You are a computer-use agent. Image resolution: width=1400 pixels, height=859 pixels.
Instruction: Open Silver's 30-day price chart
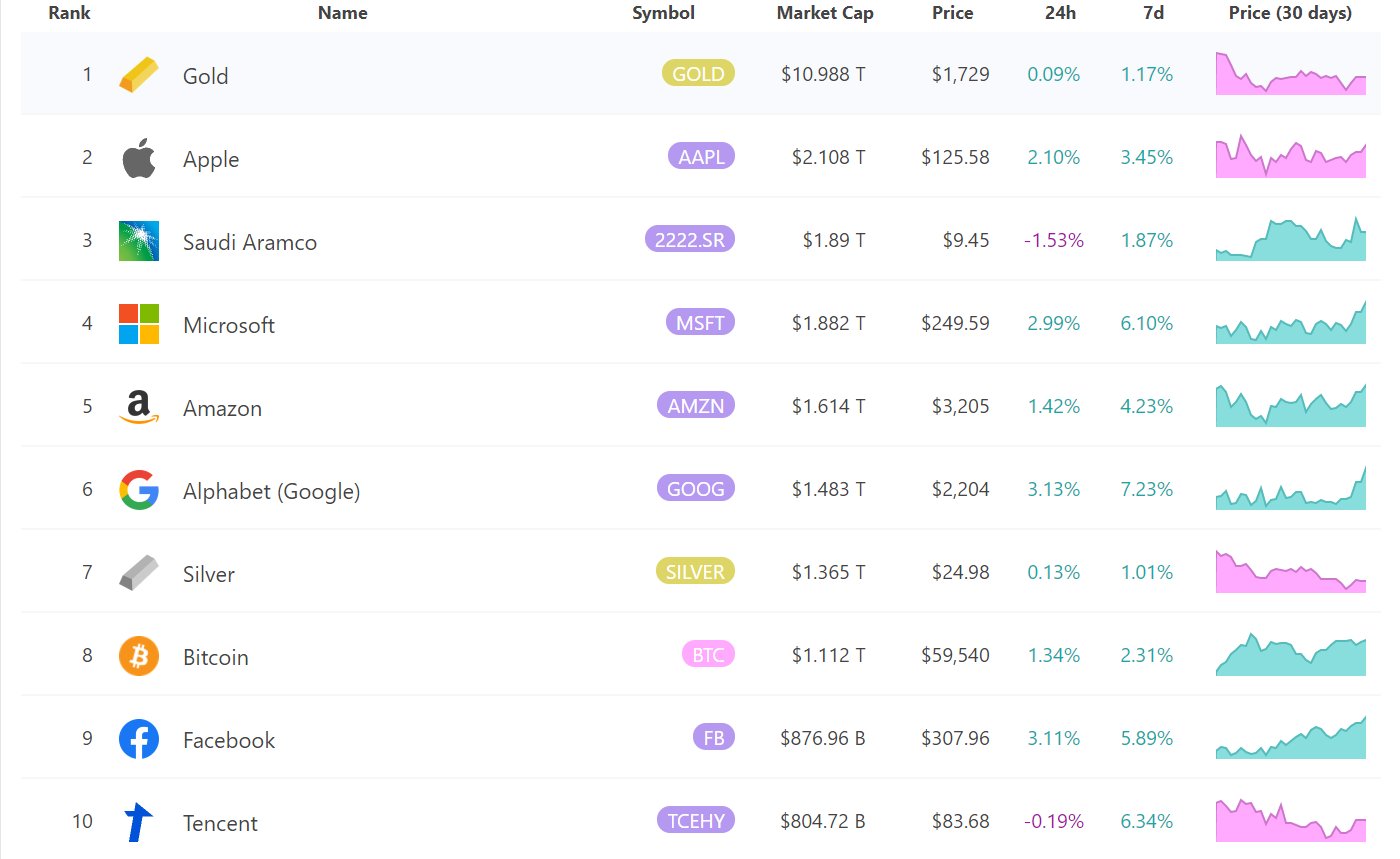click(x=1291, y=571)
